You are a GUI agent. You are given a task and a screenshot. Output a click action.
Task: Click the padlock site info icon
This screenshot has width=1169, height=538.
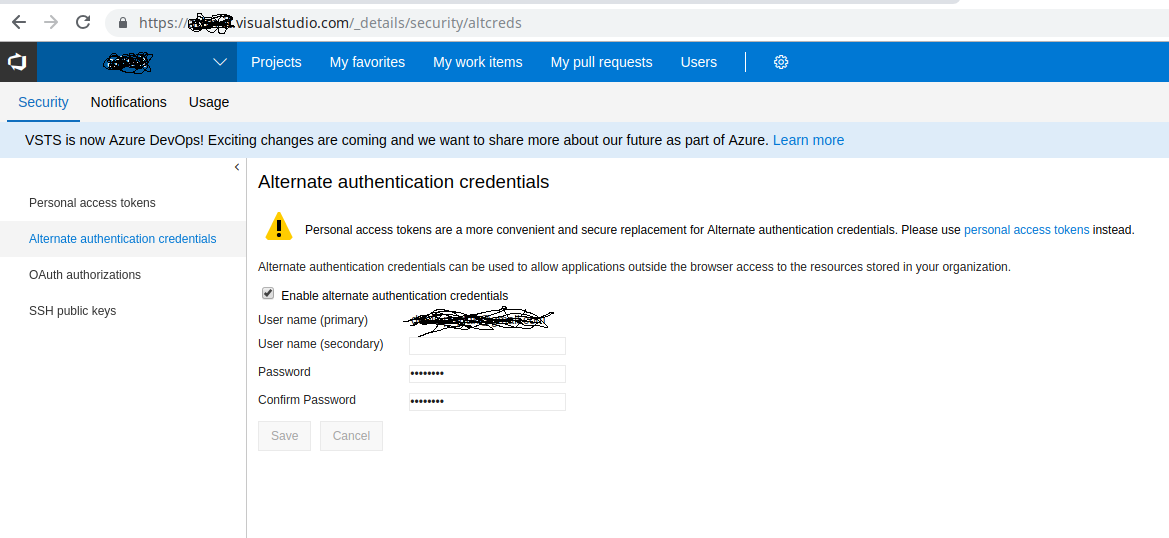coord(123,23)
